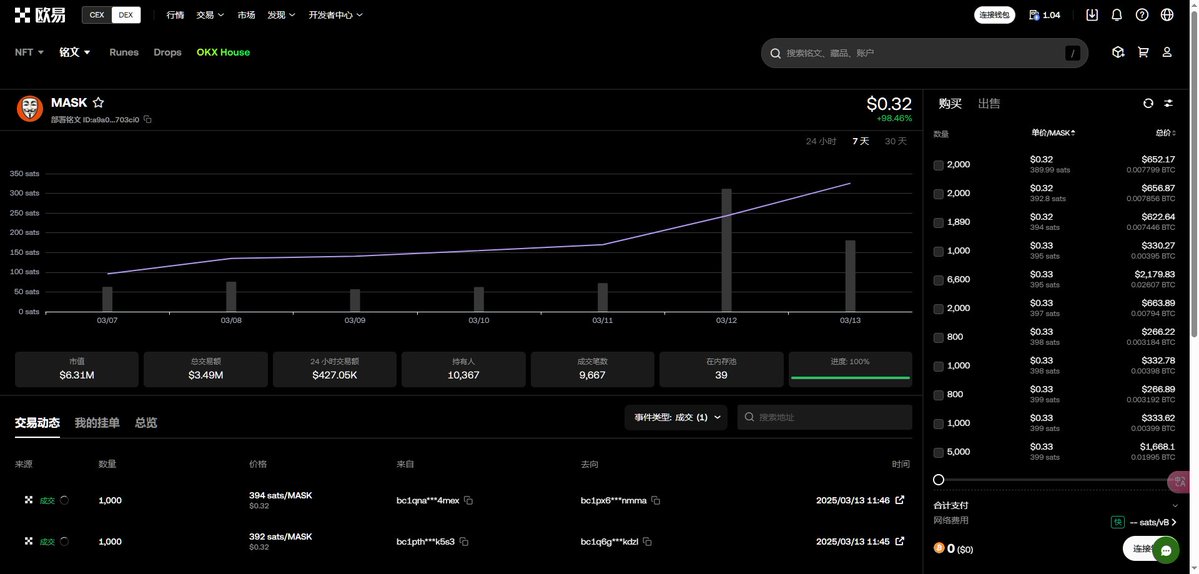The image size is (1199, 574).
Task: Click the OKX logo
Action: (40, 15)
